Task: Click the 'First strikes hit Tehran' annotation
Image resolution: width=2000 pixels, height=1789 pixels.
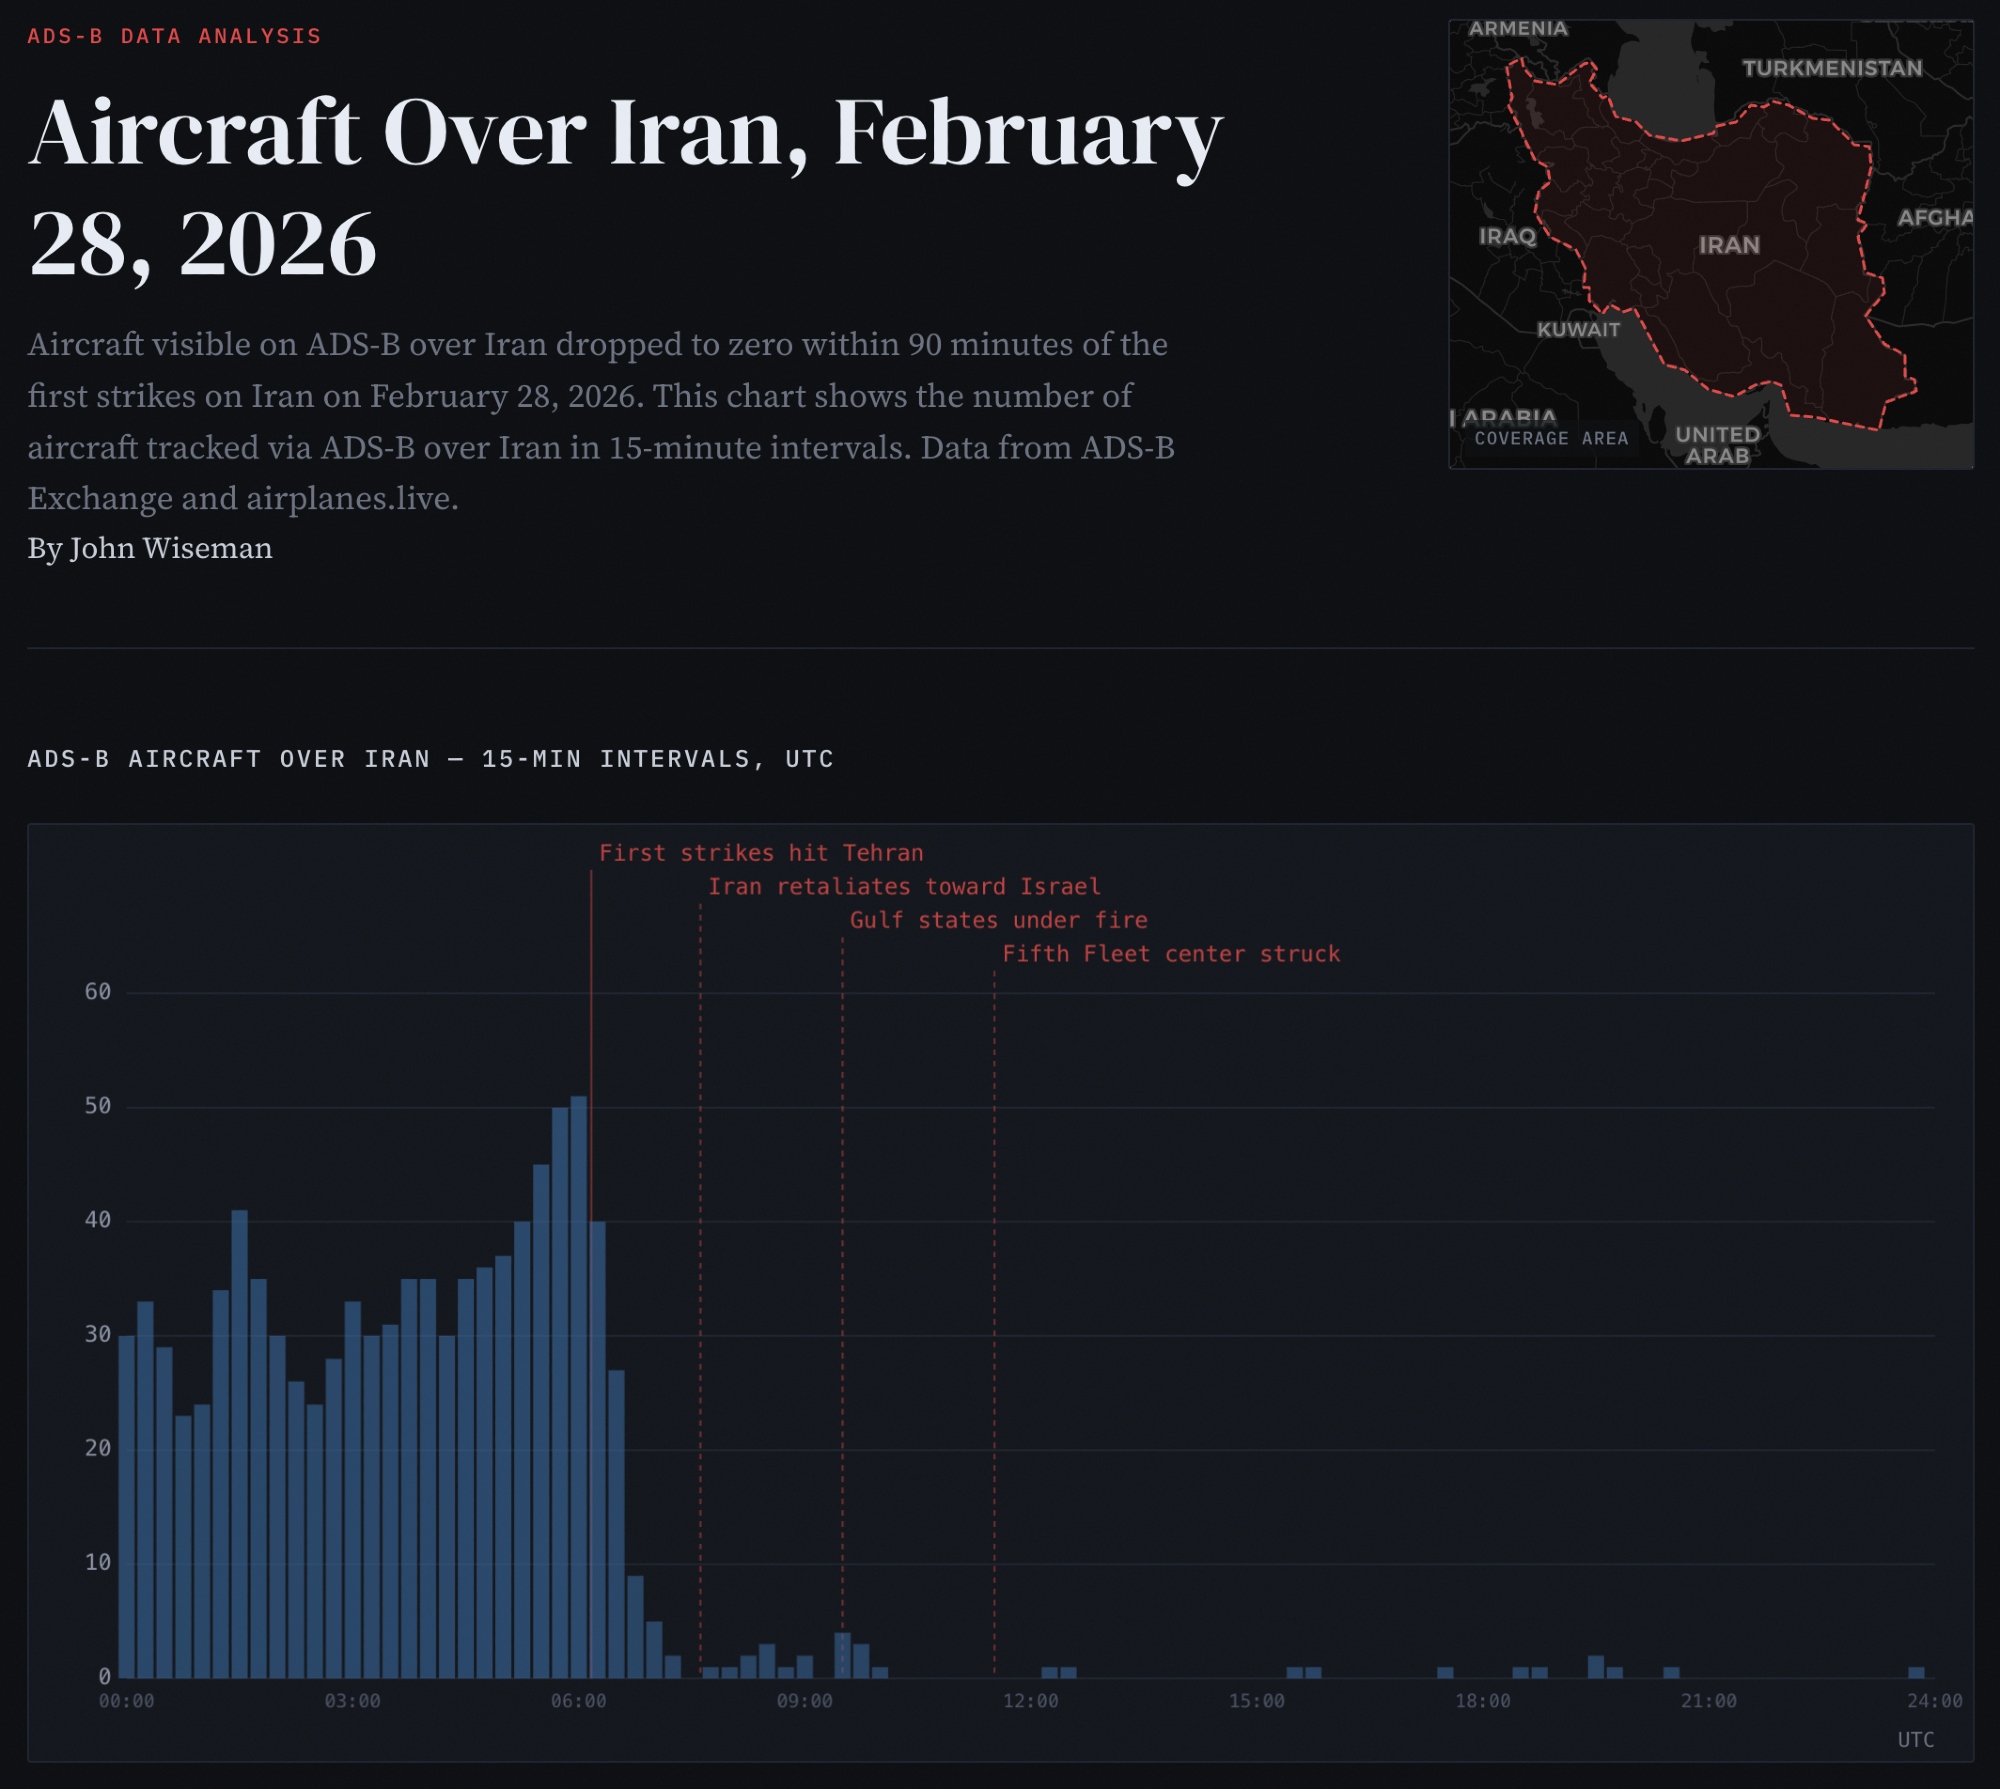Action: click(x=761, y=853)
